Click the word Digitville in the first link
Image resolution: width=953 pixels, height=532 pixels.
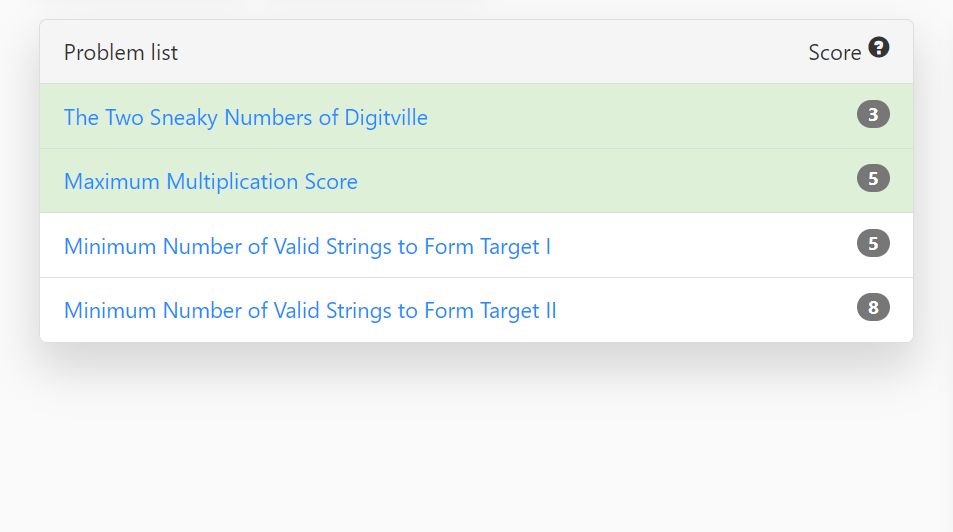386,117
